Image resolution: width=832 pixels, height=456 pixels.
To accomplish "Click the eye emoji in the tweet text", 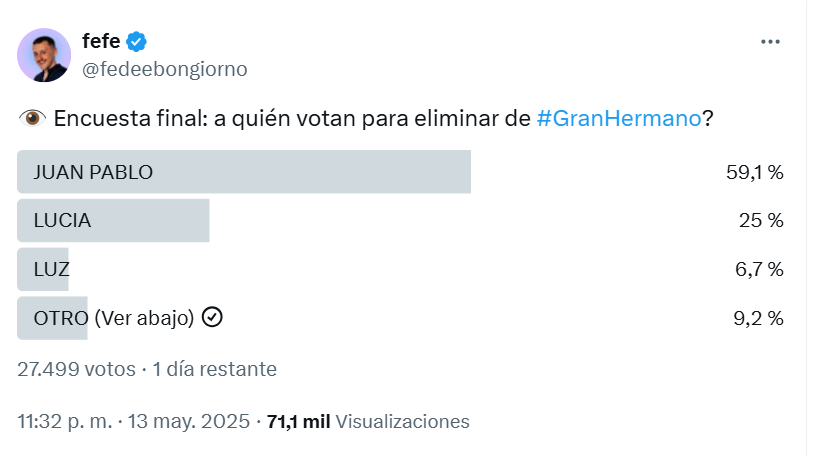I will (32, 118).
